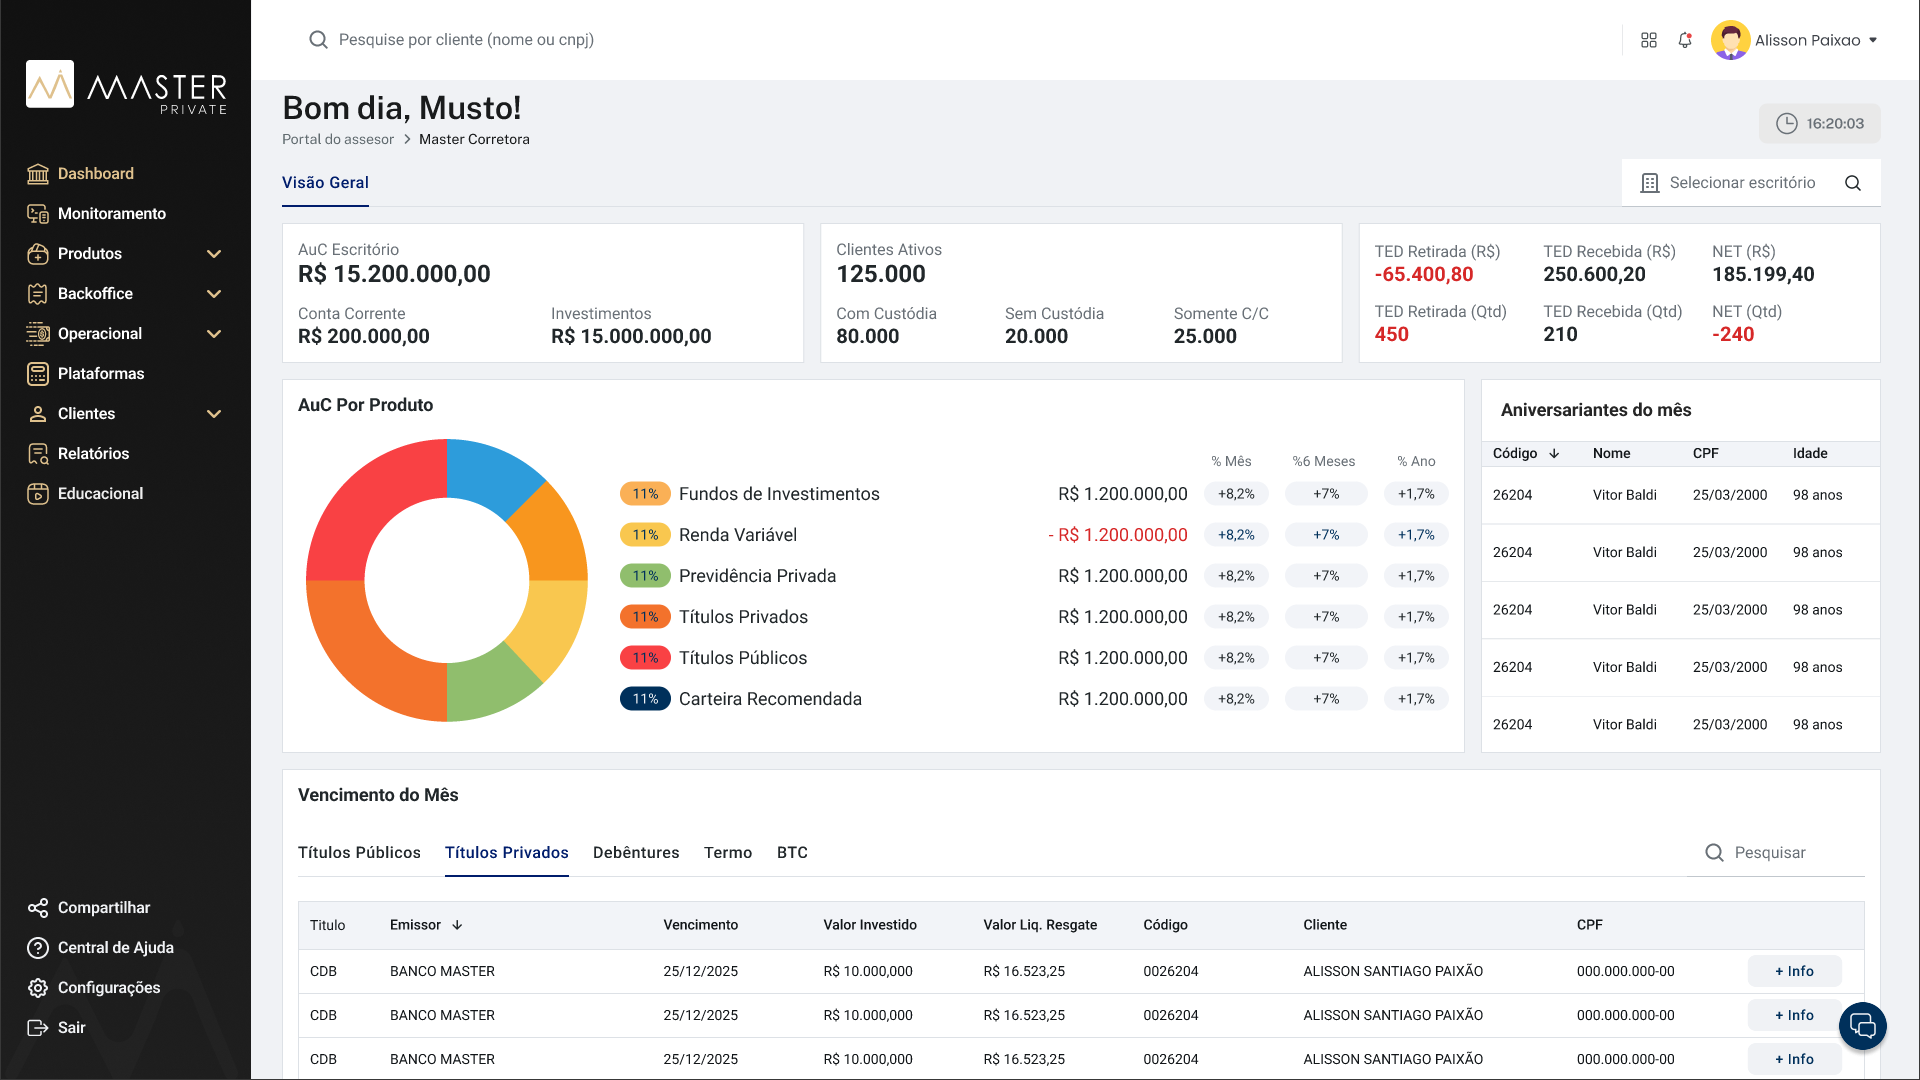Click the Compartilhar share icon
This screenshot has height=1080, width=1920.
click(x=38, y=908)
